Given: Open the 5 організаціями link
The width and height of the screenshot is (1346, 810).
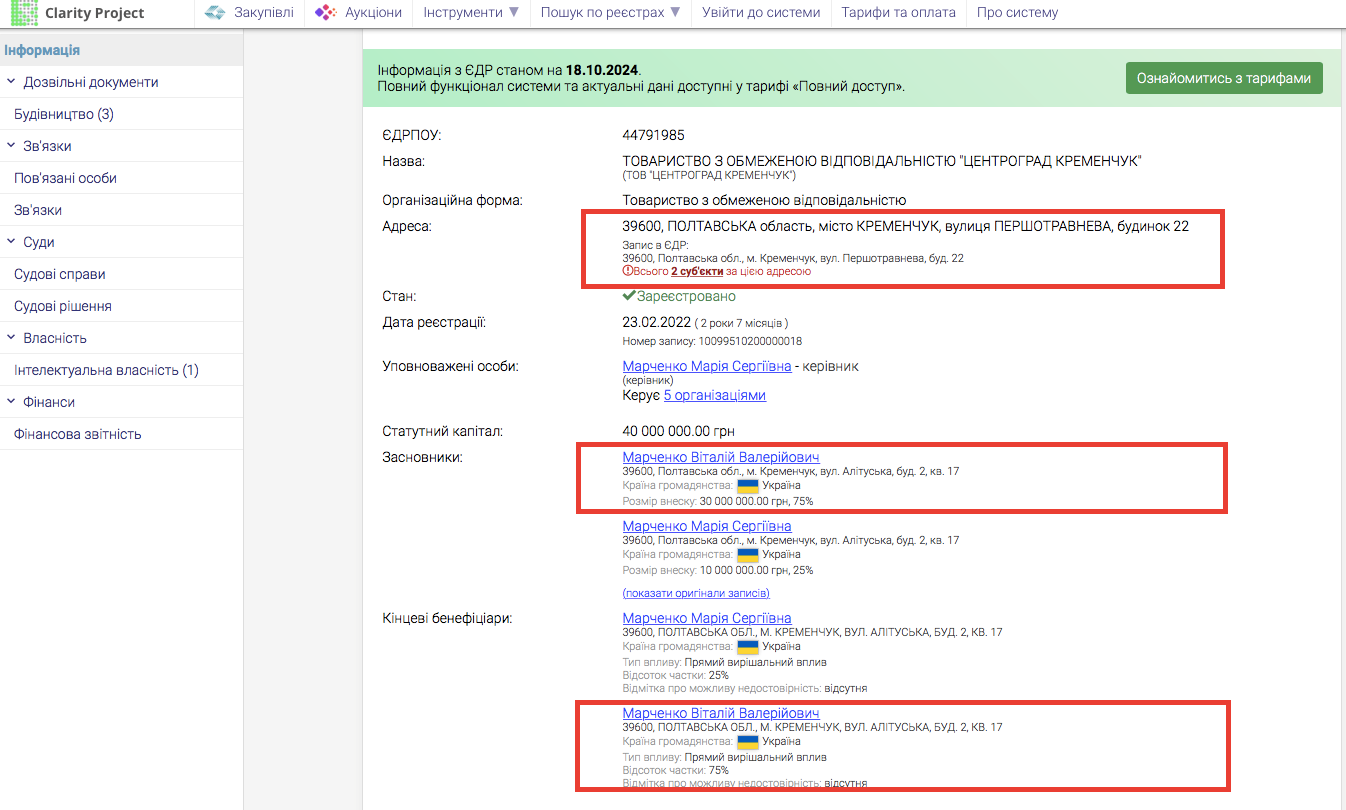Looking at the screenshot, I should tap(714, 395).
